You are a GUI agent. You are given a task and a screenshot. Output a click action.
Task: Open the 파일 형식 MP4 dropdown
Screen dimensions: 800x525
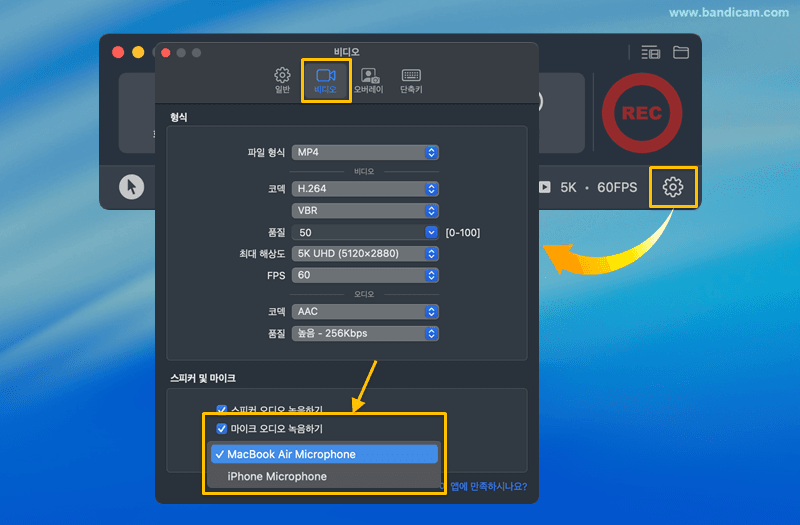[365, 153]
